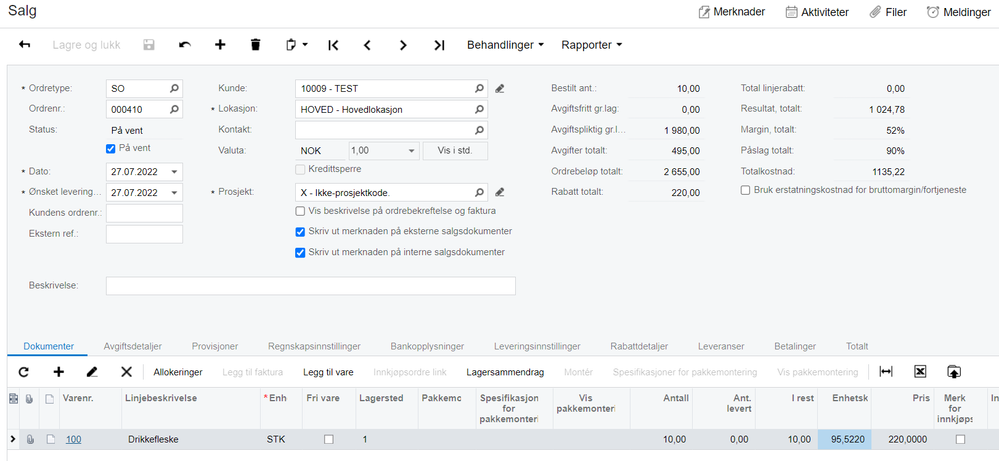Click the Excel export icon in grid toolbar

[919, 372]
